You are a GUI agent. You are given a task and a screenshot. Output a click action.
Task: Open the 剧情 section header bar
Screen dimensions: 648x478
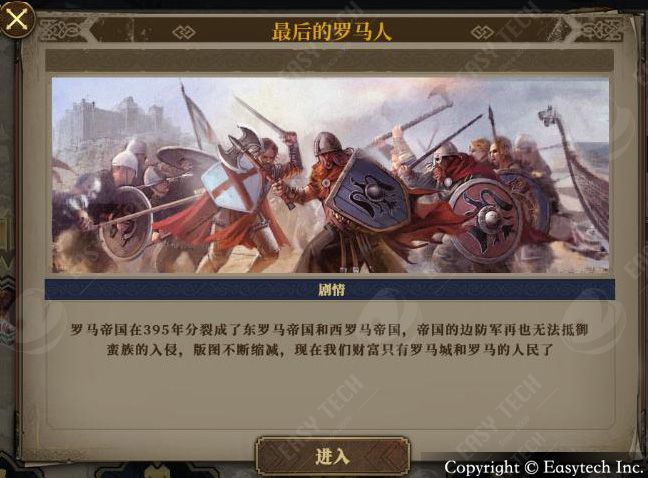coord(330,290)
